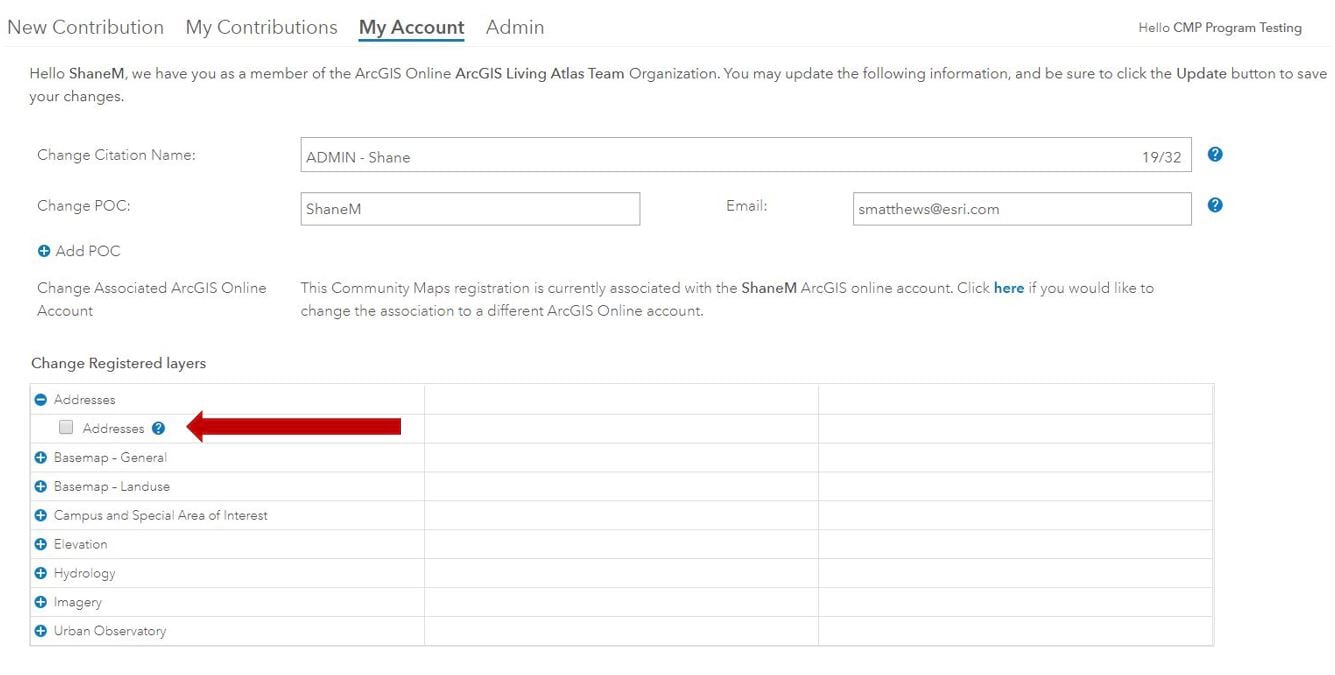The height and width of the screenshot is (675, 1335).
Task: Click the Add POC plus icon
Action: point(44,251)
